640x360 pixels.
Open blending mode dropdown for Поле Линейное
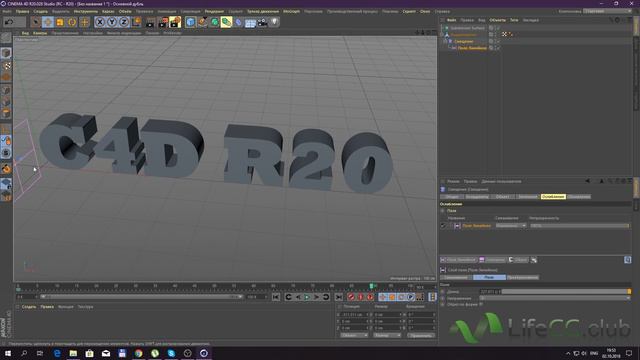coord(511,226)
